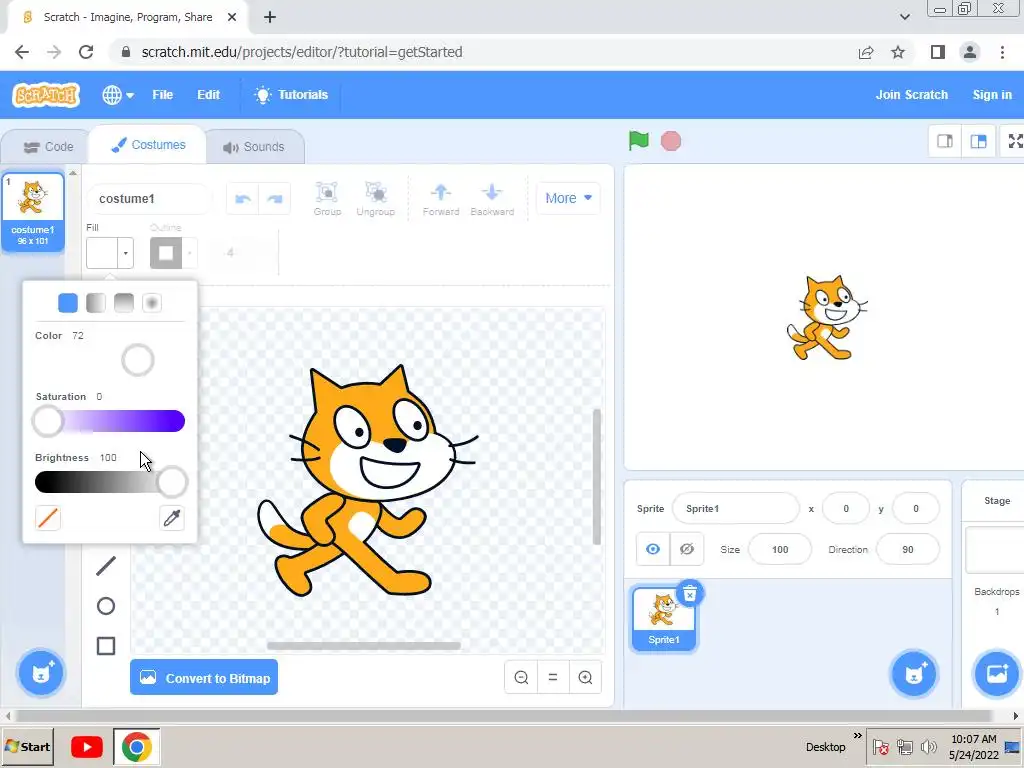The height and width of the screenshot is (768, 1024).
Task: Select solid fill style swatch
Action: click(x=68, y=303)
